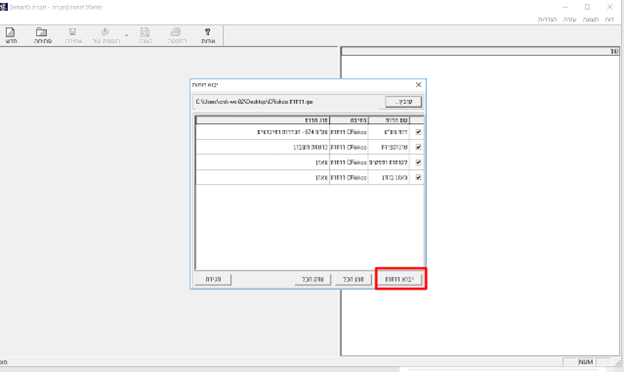624x372 pixels.
Task: Click the app icon in the title bar
Action: pos(4,7)
